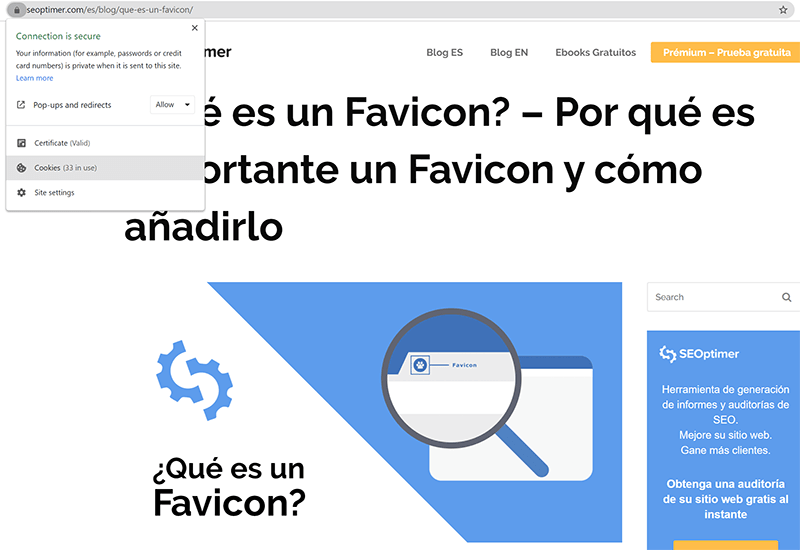The height and width of the screenshot is (550, 800).
Task: Click the magnifier search icon
Action: click(x=787, y=297)
